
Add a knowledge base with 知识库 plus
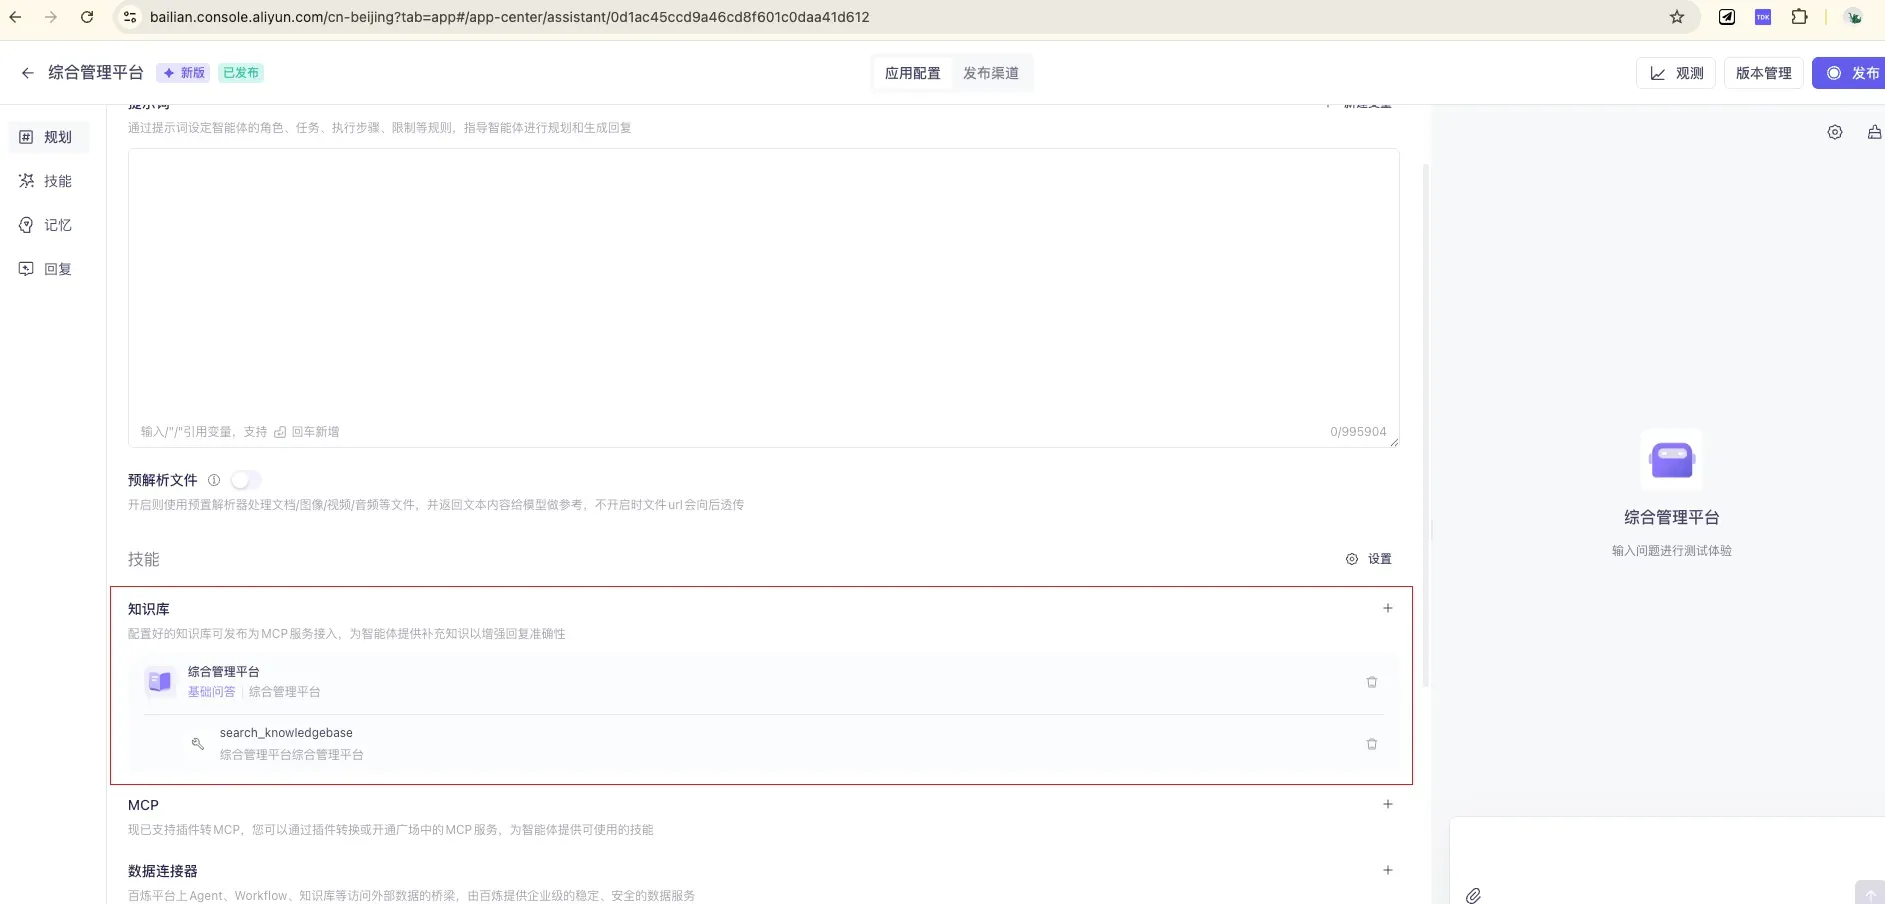coord(1387,608)
